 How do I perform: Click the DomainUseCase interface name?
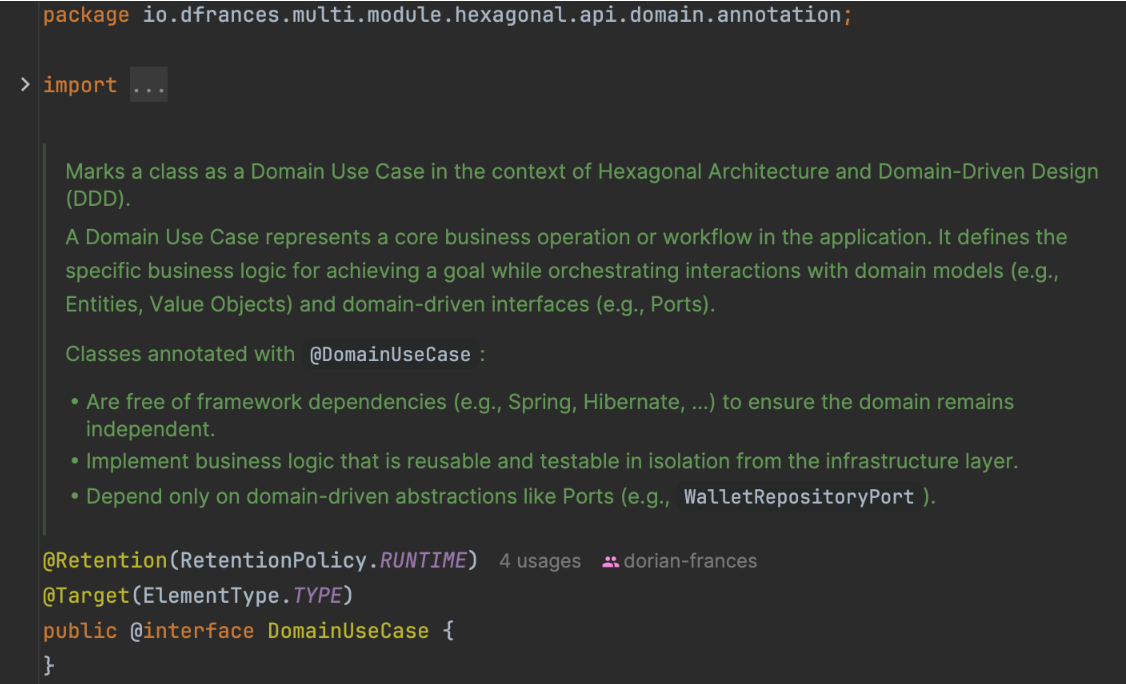tap(348, 631)
